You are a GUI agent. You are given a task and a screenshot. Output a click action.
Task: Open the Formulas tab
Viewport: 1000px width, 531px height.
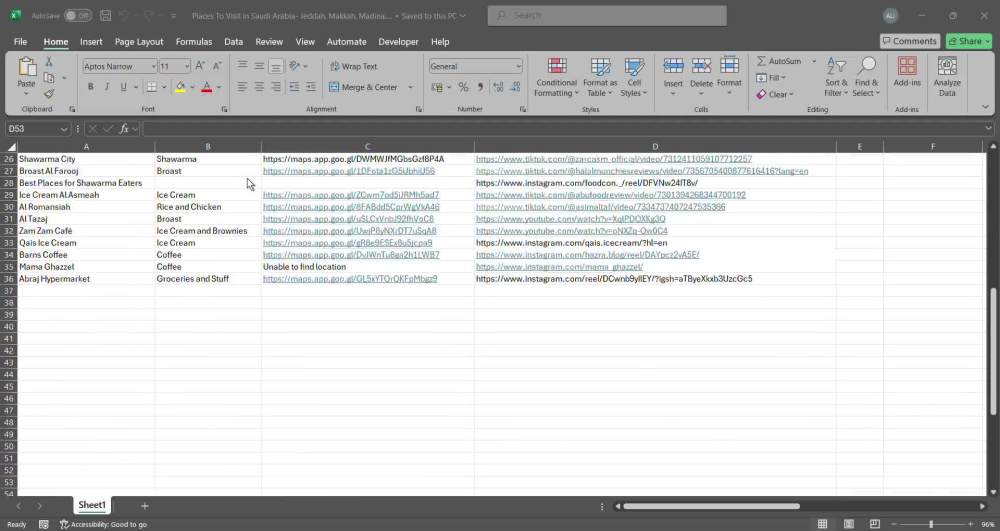point(194,41)
